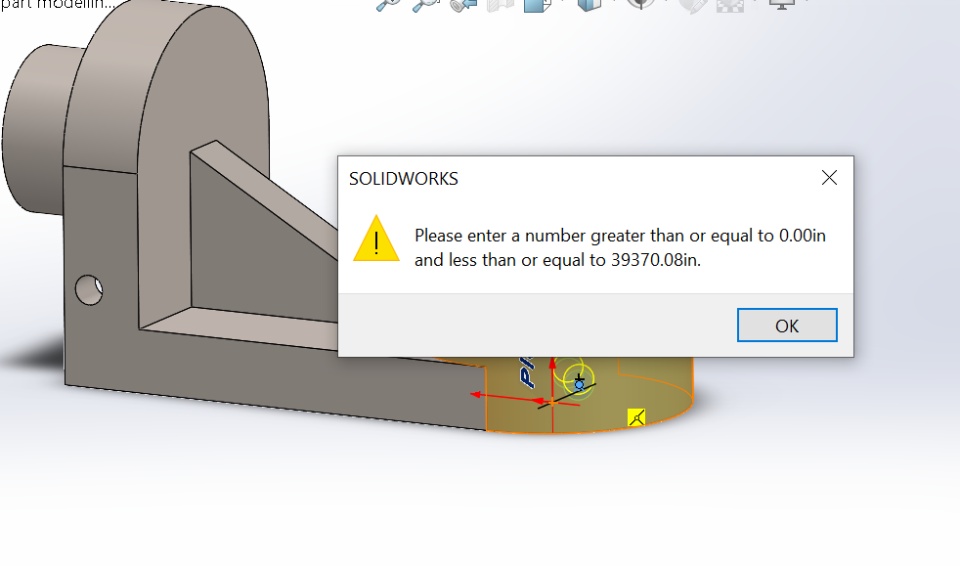Viewport: 960px width, 566px height.
Task: Expand the Apply Scene dropdown arrow
Action: [x=755, y=2]
